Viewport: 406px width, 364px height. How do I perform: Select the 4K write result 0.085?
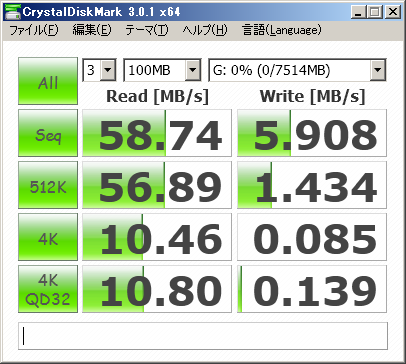point(312,237)
